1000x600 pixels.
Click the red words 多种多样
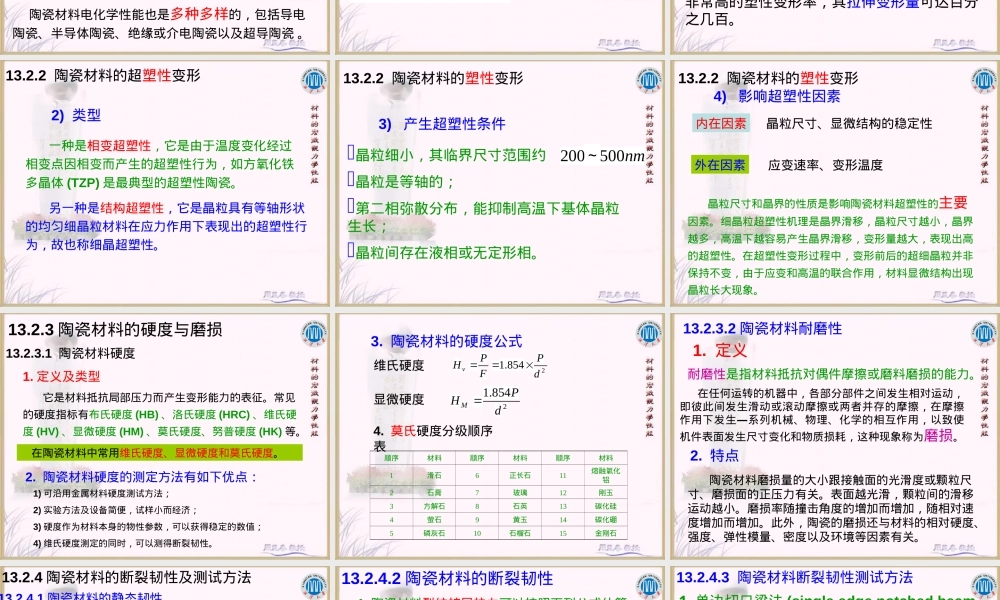(x=199, y=14)
